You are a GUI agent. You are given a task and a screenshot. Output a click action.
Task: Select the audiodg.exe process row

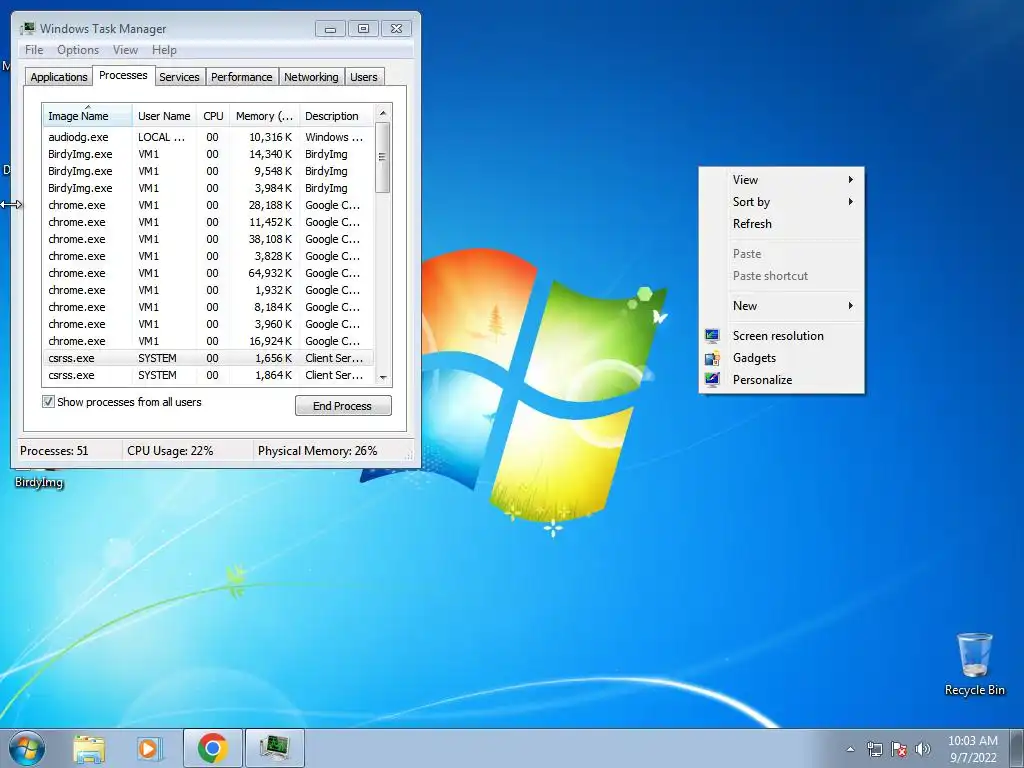208,137
